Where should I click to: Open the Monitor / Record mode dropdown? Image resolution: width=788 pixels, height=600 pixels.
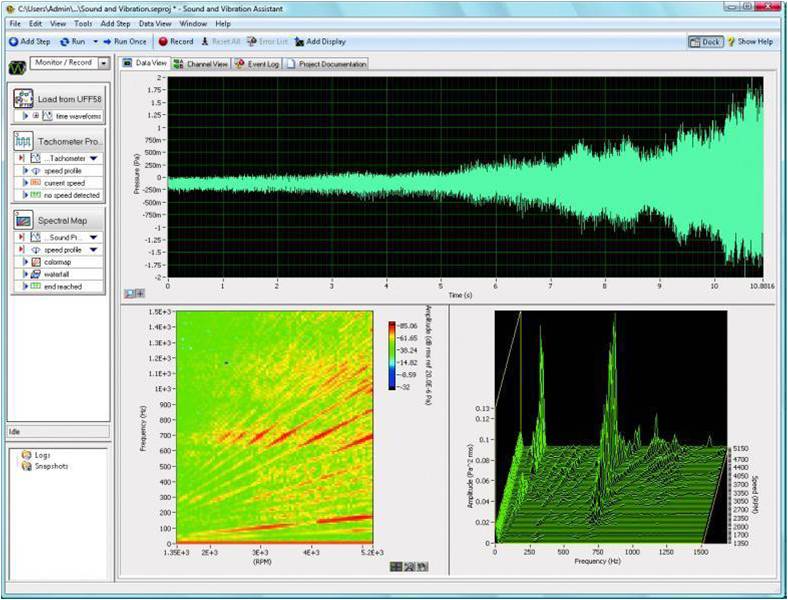(104, 64)
